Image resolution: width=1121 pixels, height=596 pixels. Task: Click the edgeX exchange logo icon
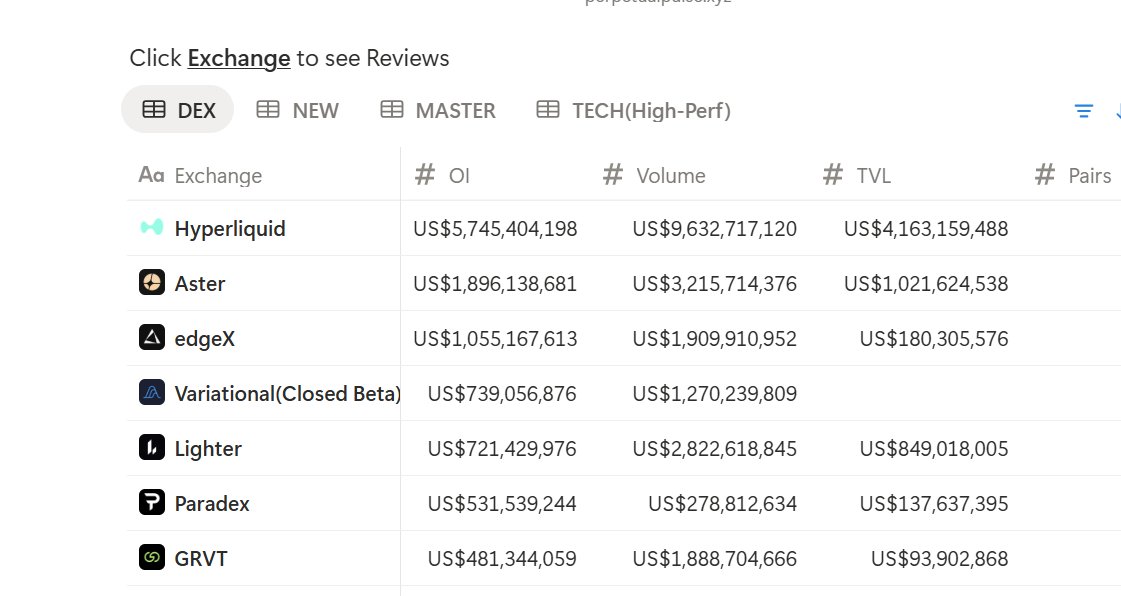[151, 338]
